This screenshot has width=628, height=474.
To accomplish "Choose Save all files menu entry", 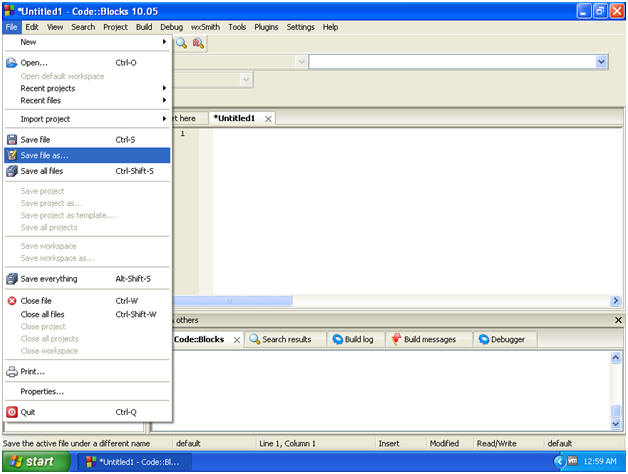I will [x=88, y=171].
